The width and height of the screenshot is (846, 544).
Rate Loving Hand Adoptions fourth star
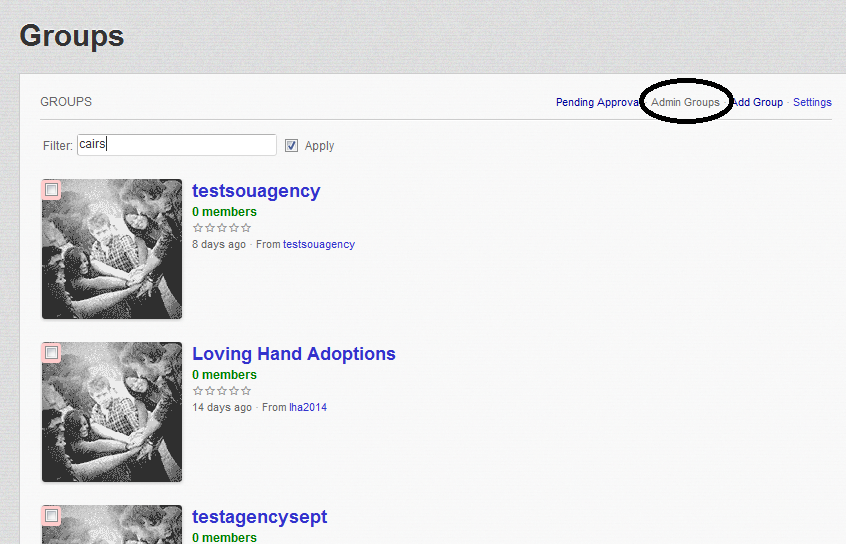[234, 390]
